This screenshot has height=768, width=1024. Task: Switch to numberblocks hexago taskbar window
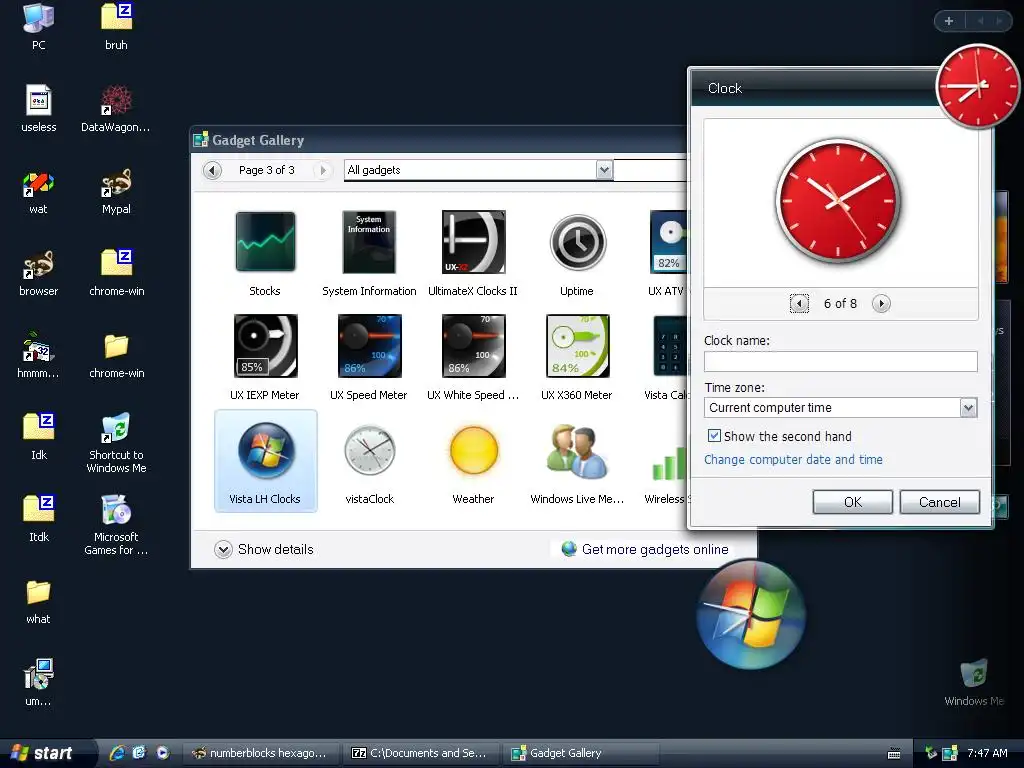[x=261, y=753]
